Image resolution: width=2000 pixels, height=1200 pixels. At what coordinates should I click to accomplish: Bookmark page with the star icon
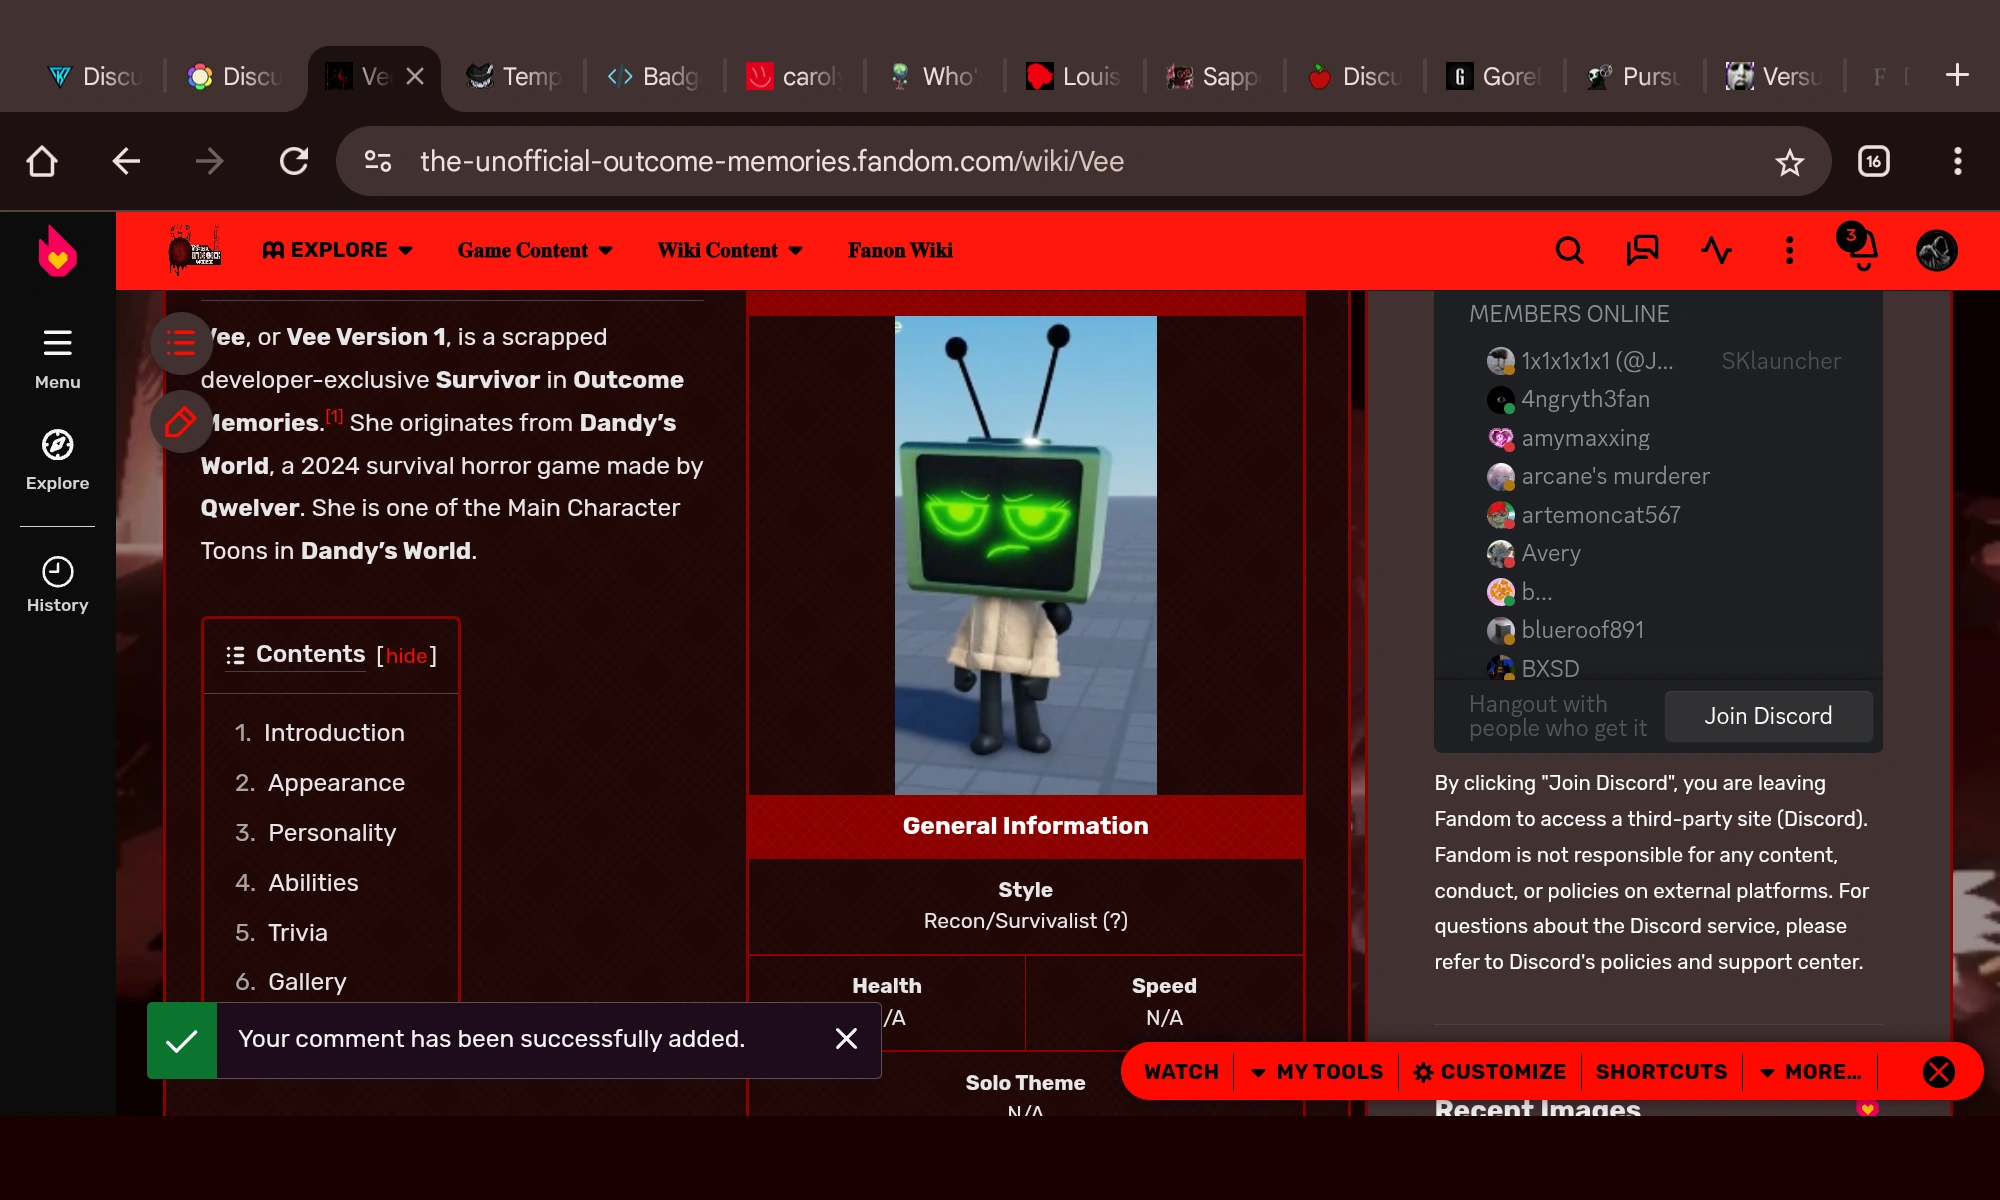point(1789,162)
